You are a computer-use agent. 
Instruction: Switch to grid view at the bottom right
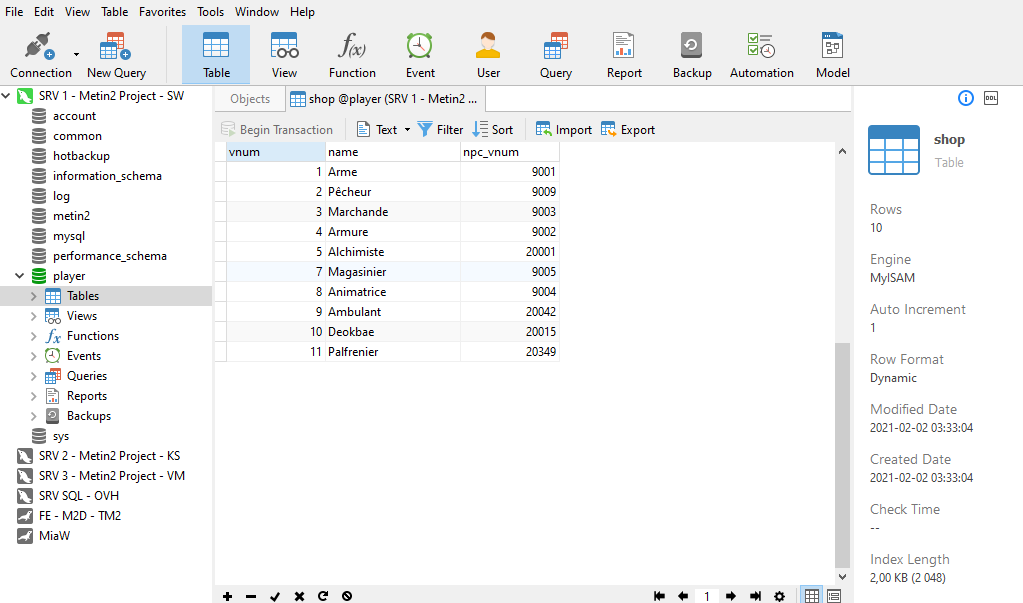(812, 596)
